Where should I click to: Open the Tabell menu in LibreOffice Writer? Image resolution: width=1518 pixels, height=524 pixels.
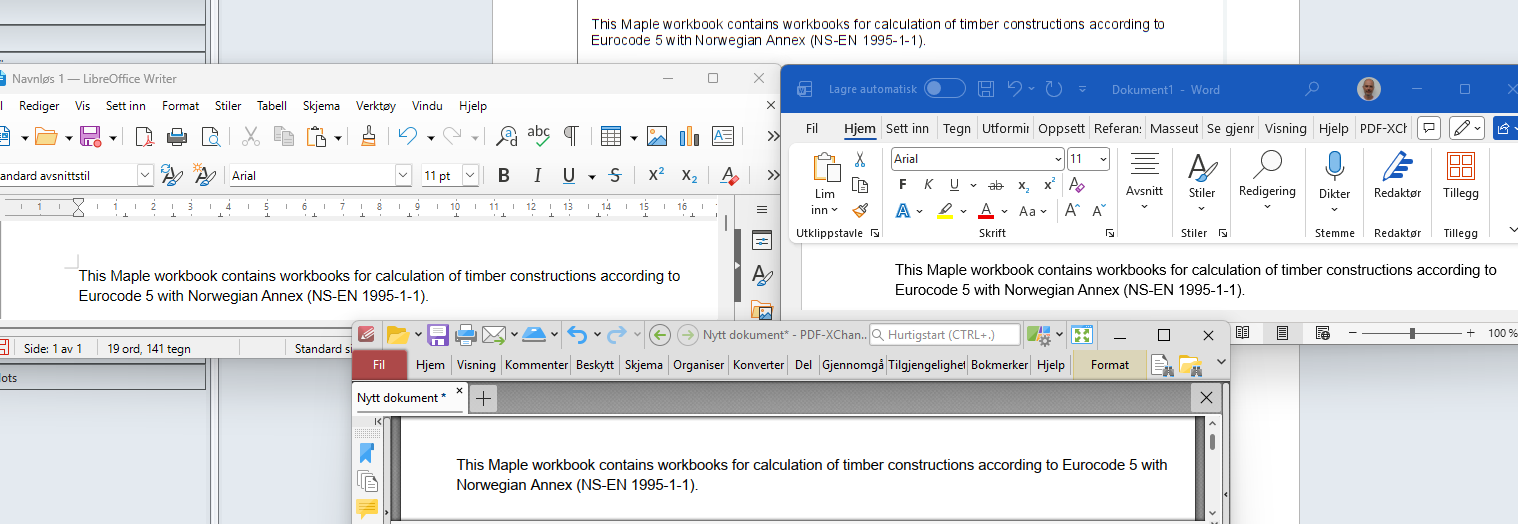point(271,106)
